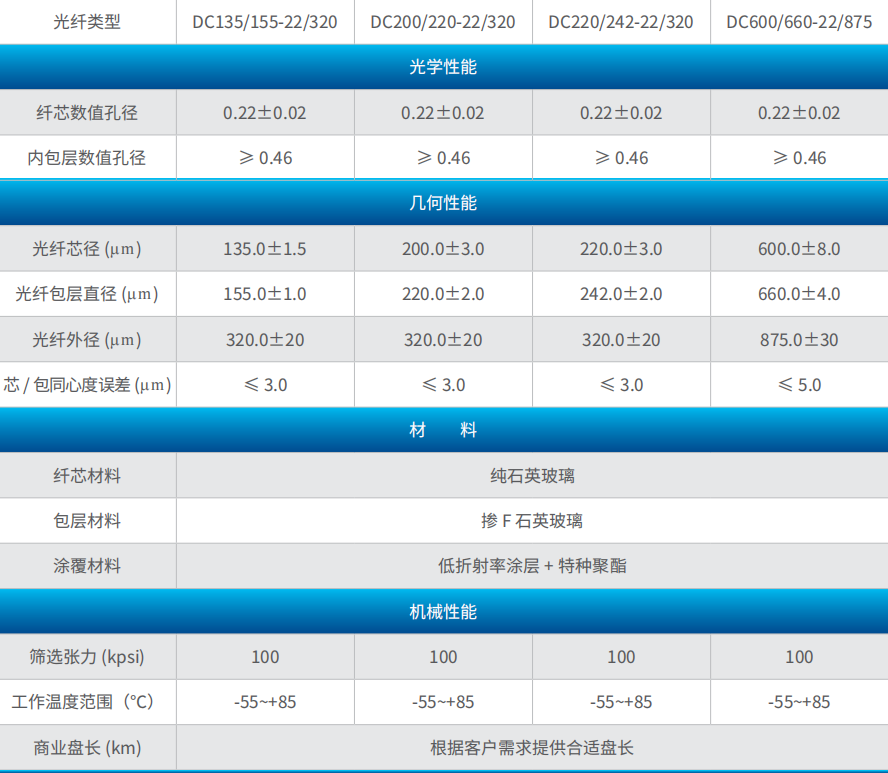
Task: Click the 几何性能 section header bar
Action: 444,203
